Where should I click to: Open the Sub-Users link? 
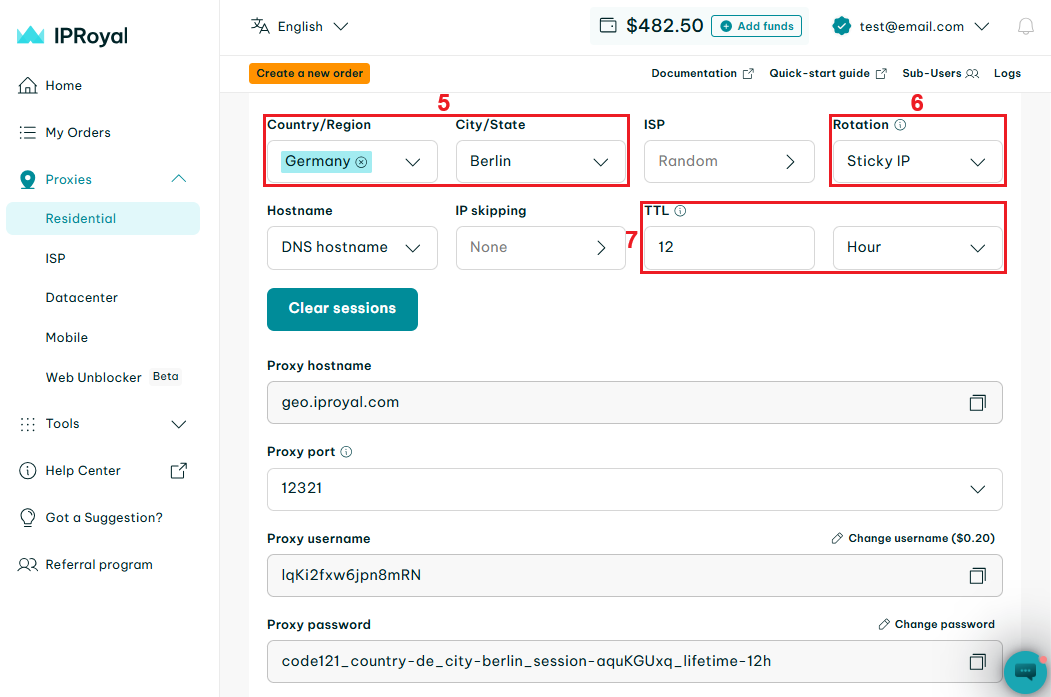pyautogui.click(x=940, y=74)
